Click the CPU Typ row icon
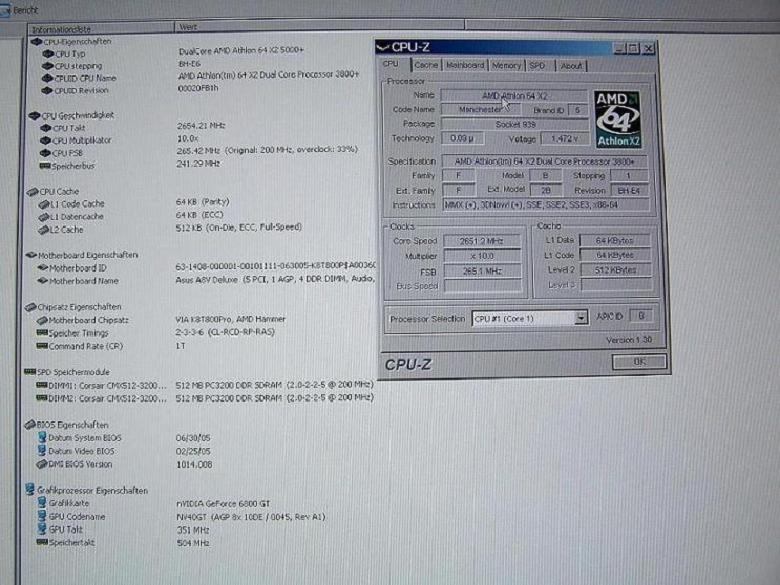780x585 pixels. click(x=48, y=54)
